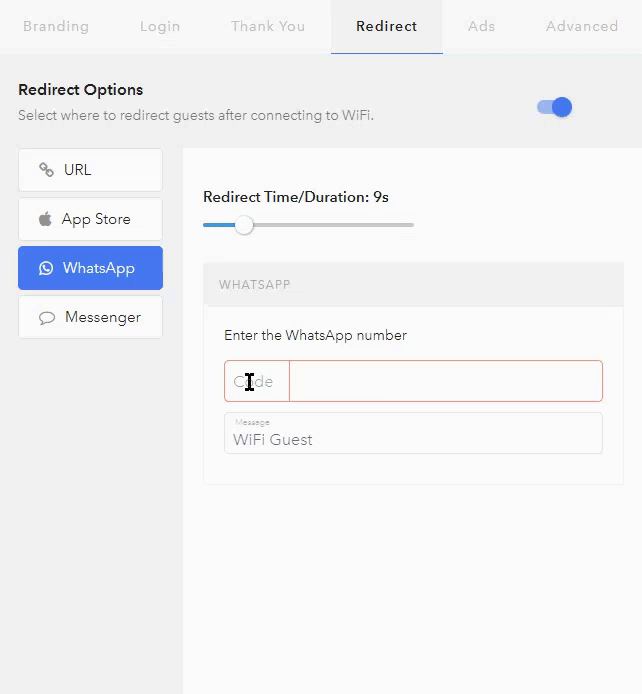Pick the Messenger redirect option
Image resolution: width=642 pixels, height=694 pixels.
[x=90, y=317]
